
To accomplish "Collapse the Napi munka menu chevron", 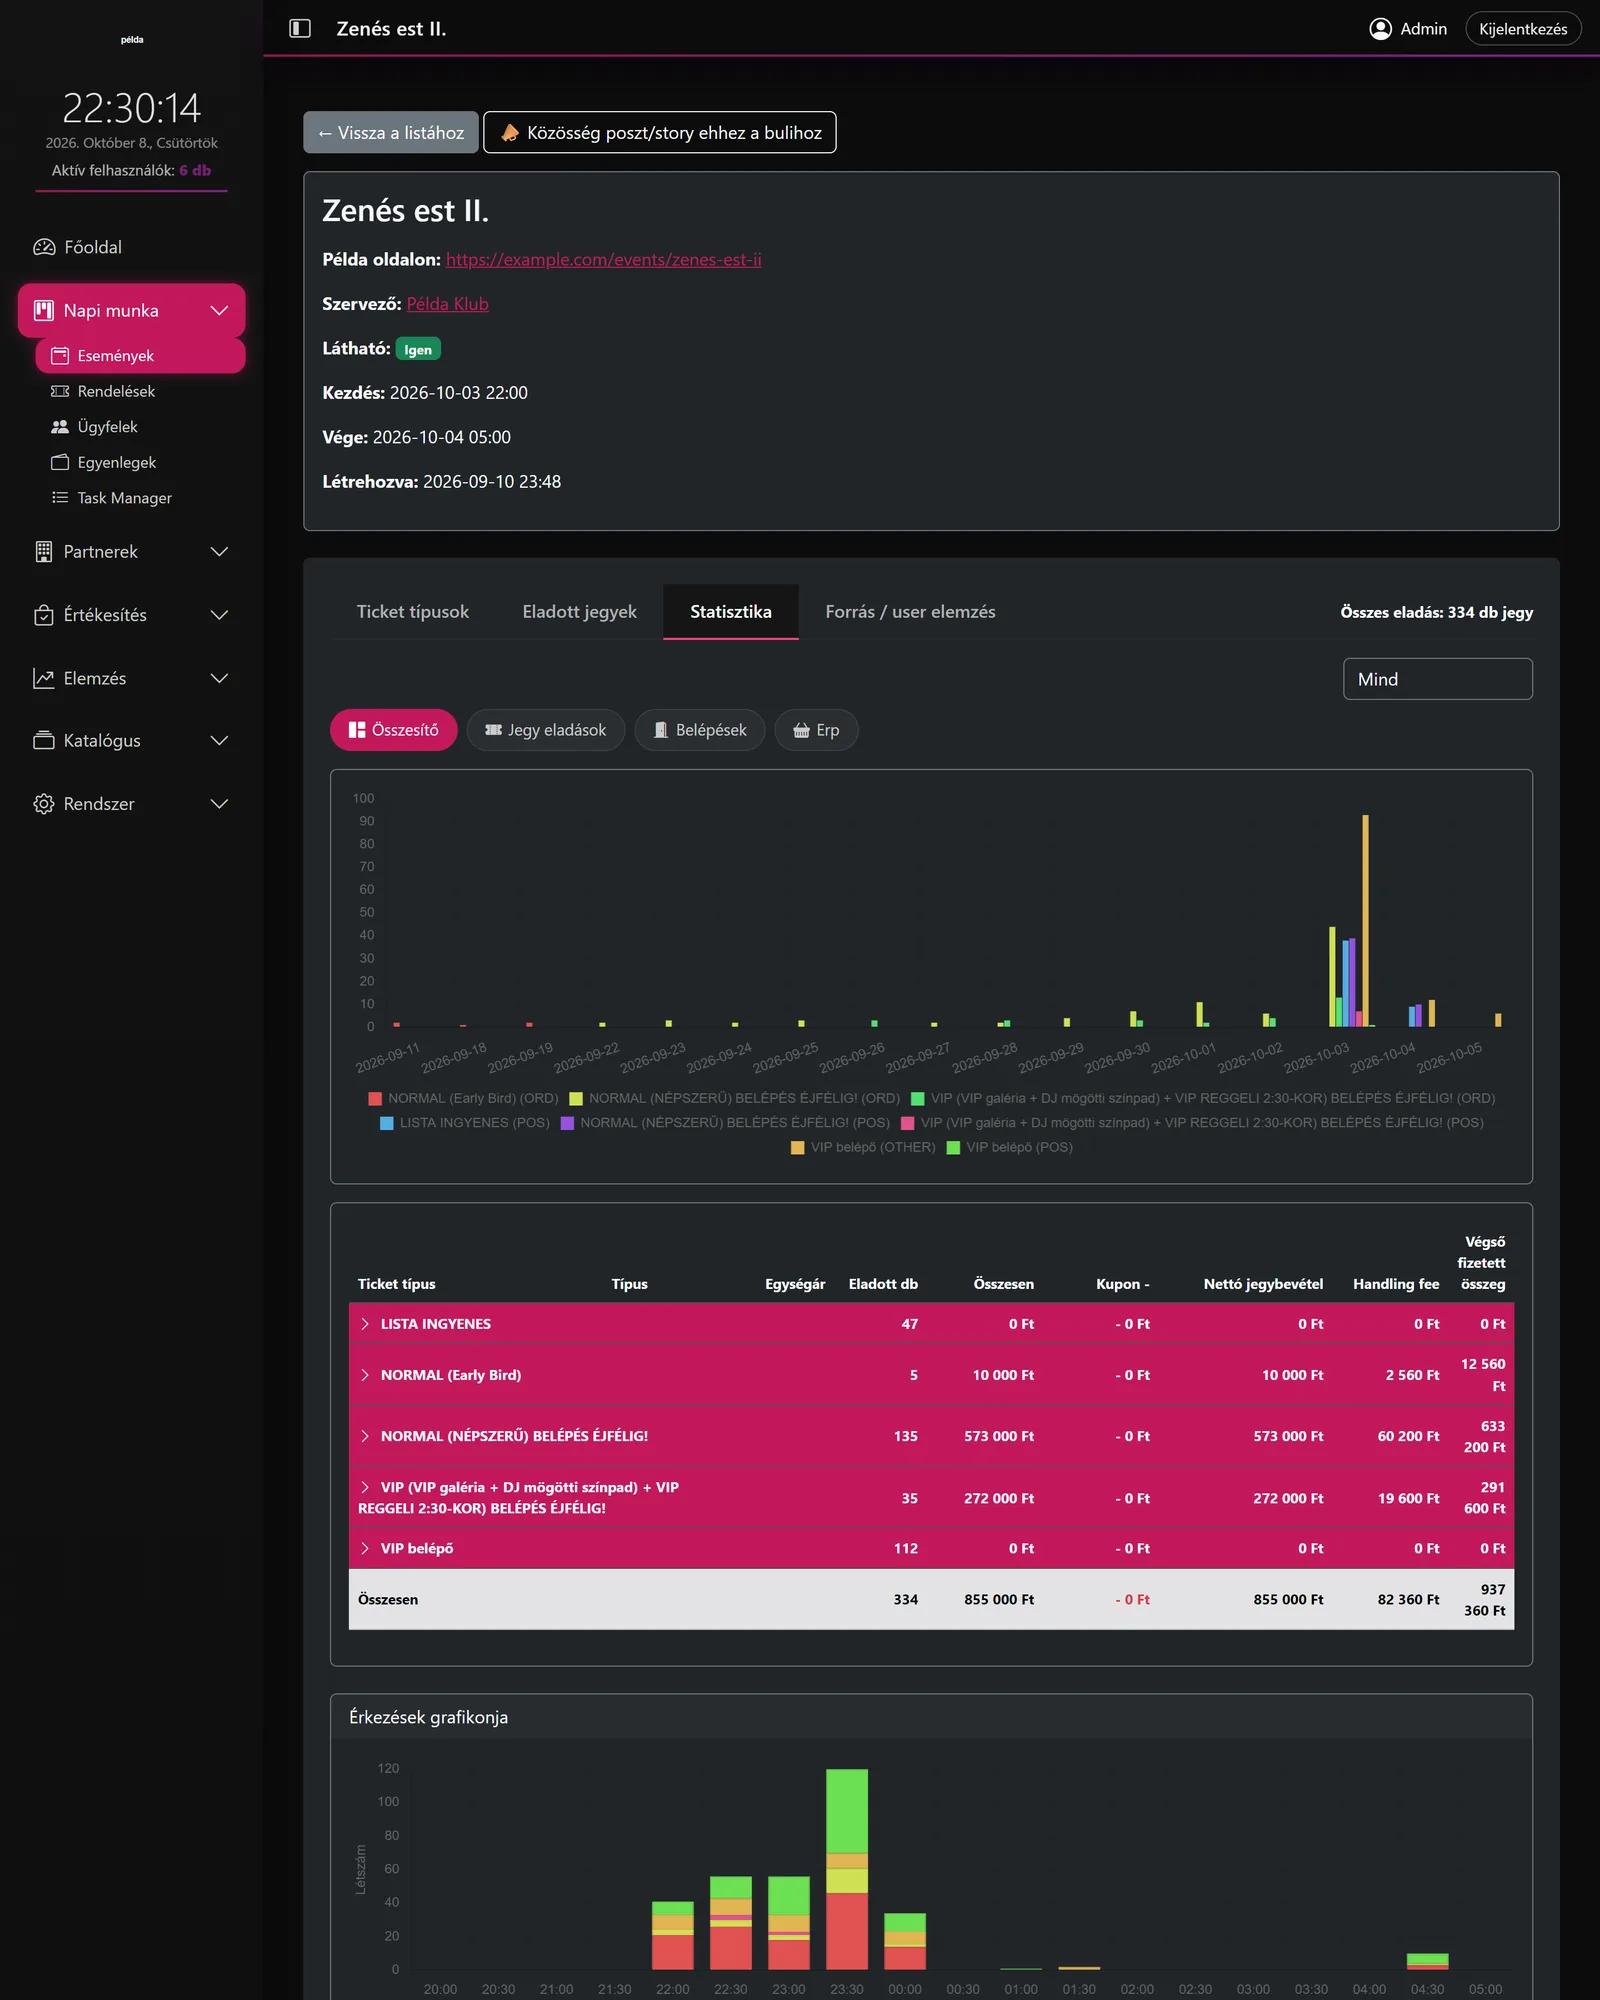I will pyautogui.click(x=219, y=311).
